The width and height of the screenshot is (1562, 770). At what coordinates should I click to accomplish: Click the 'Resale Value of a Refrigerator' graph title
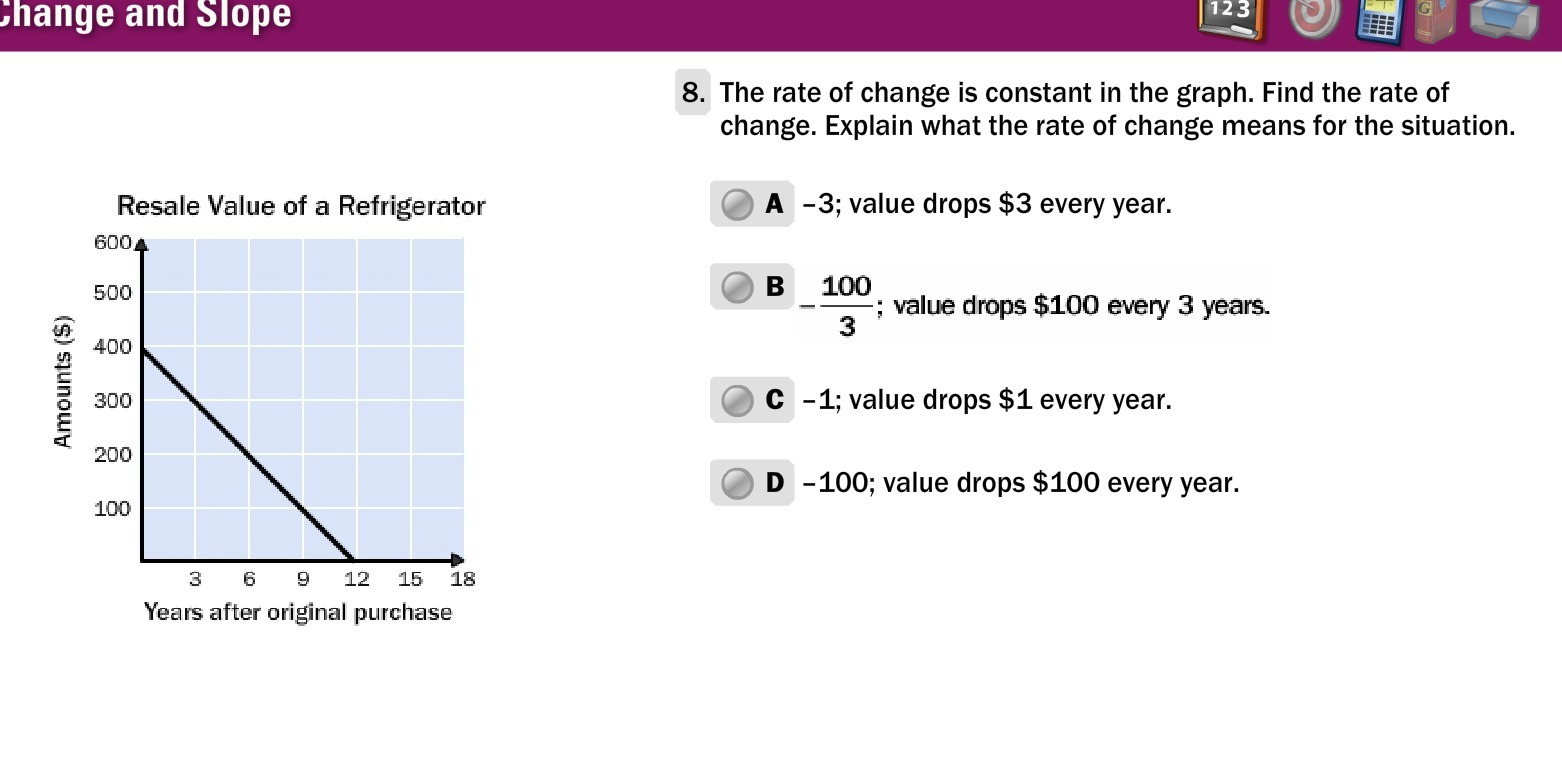[301, 206]
